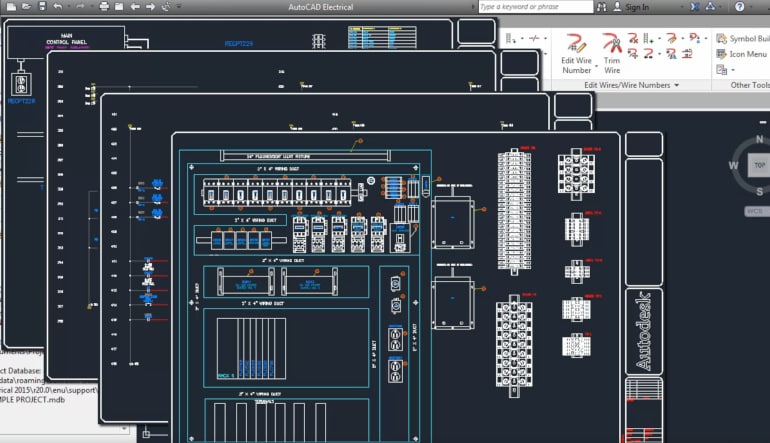Open a file using the Open folder icon

[x=27, y=7]
